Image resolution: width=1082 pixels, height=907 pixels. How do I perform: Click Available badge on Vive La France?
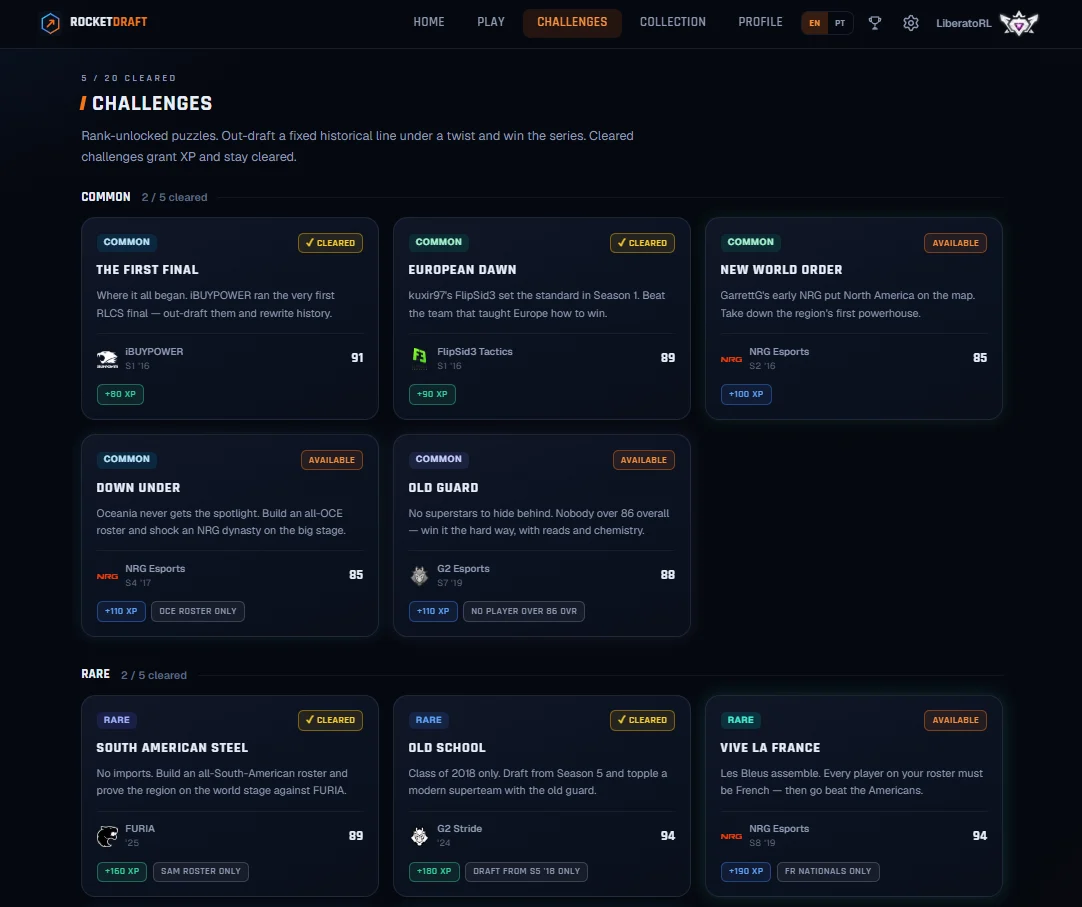(x=956, y=720)
